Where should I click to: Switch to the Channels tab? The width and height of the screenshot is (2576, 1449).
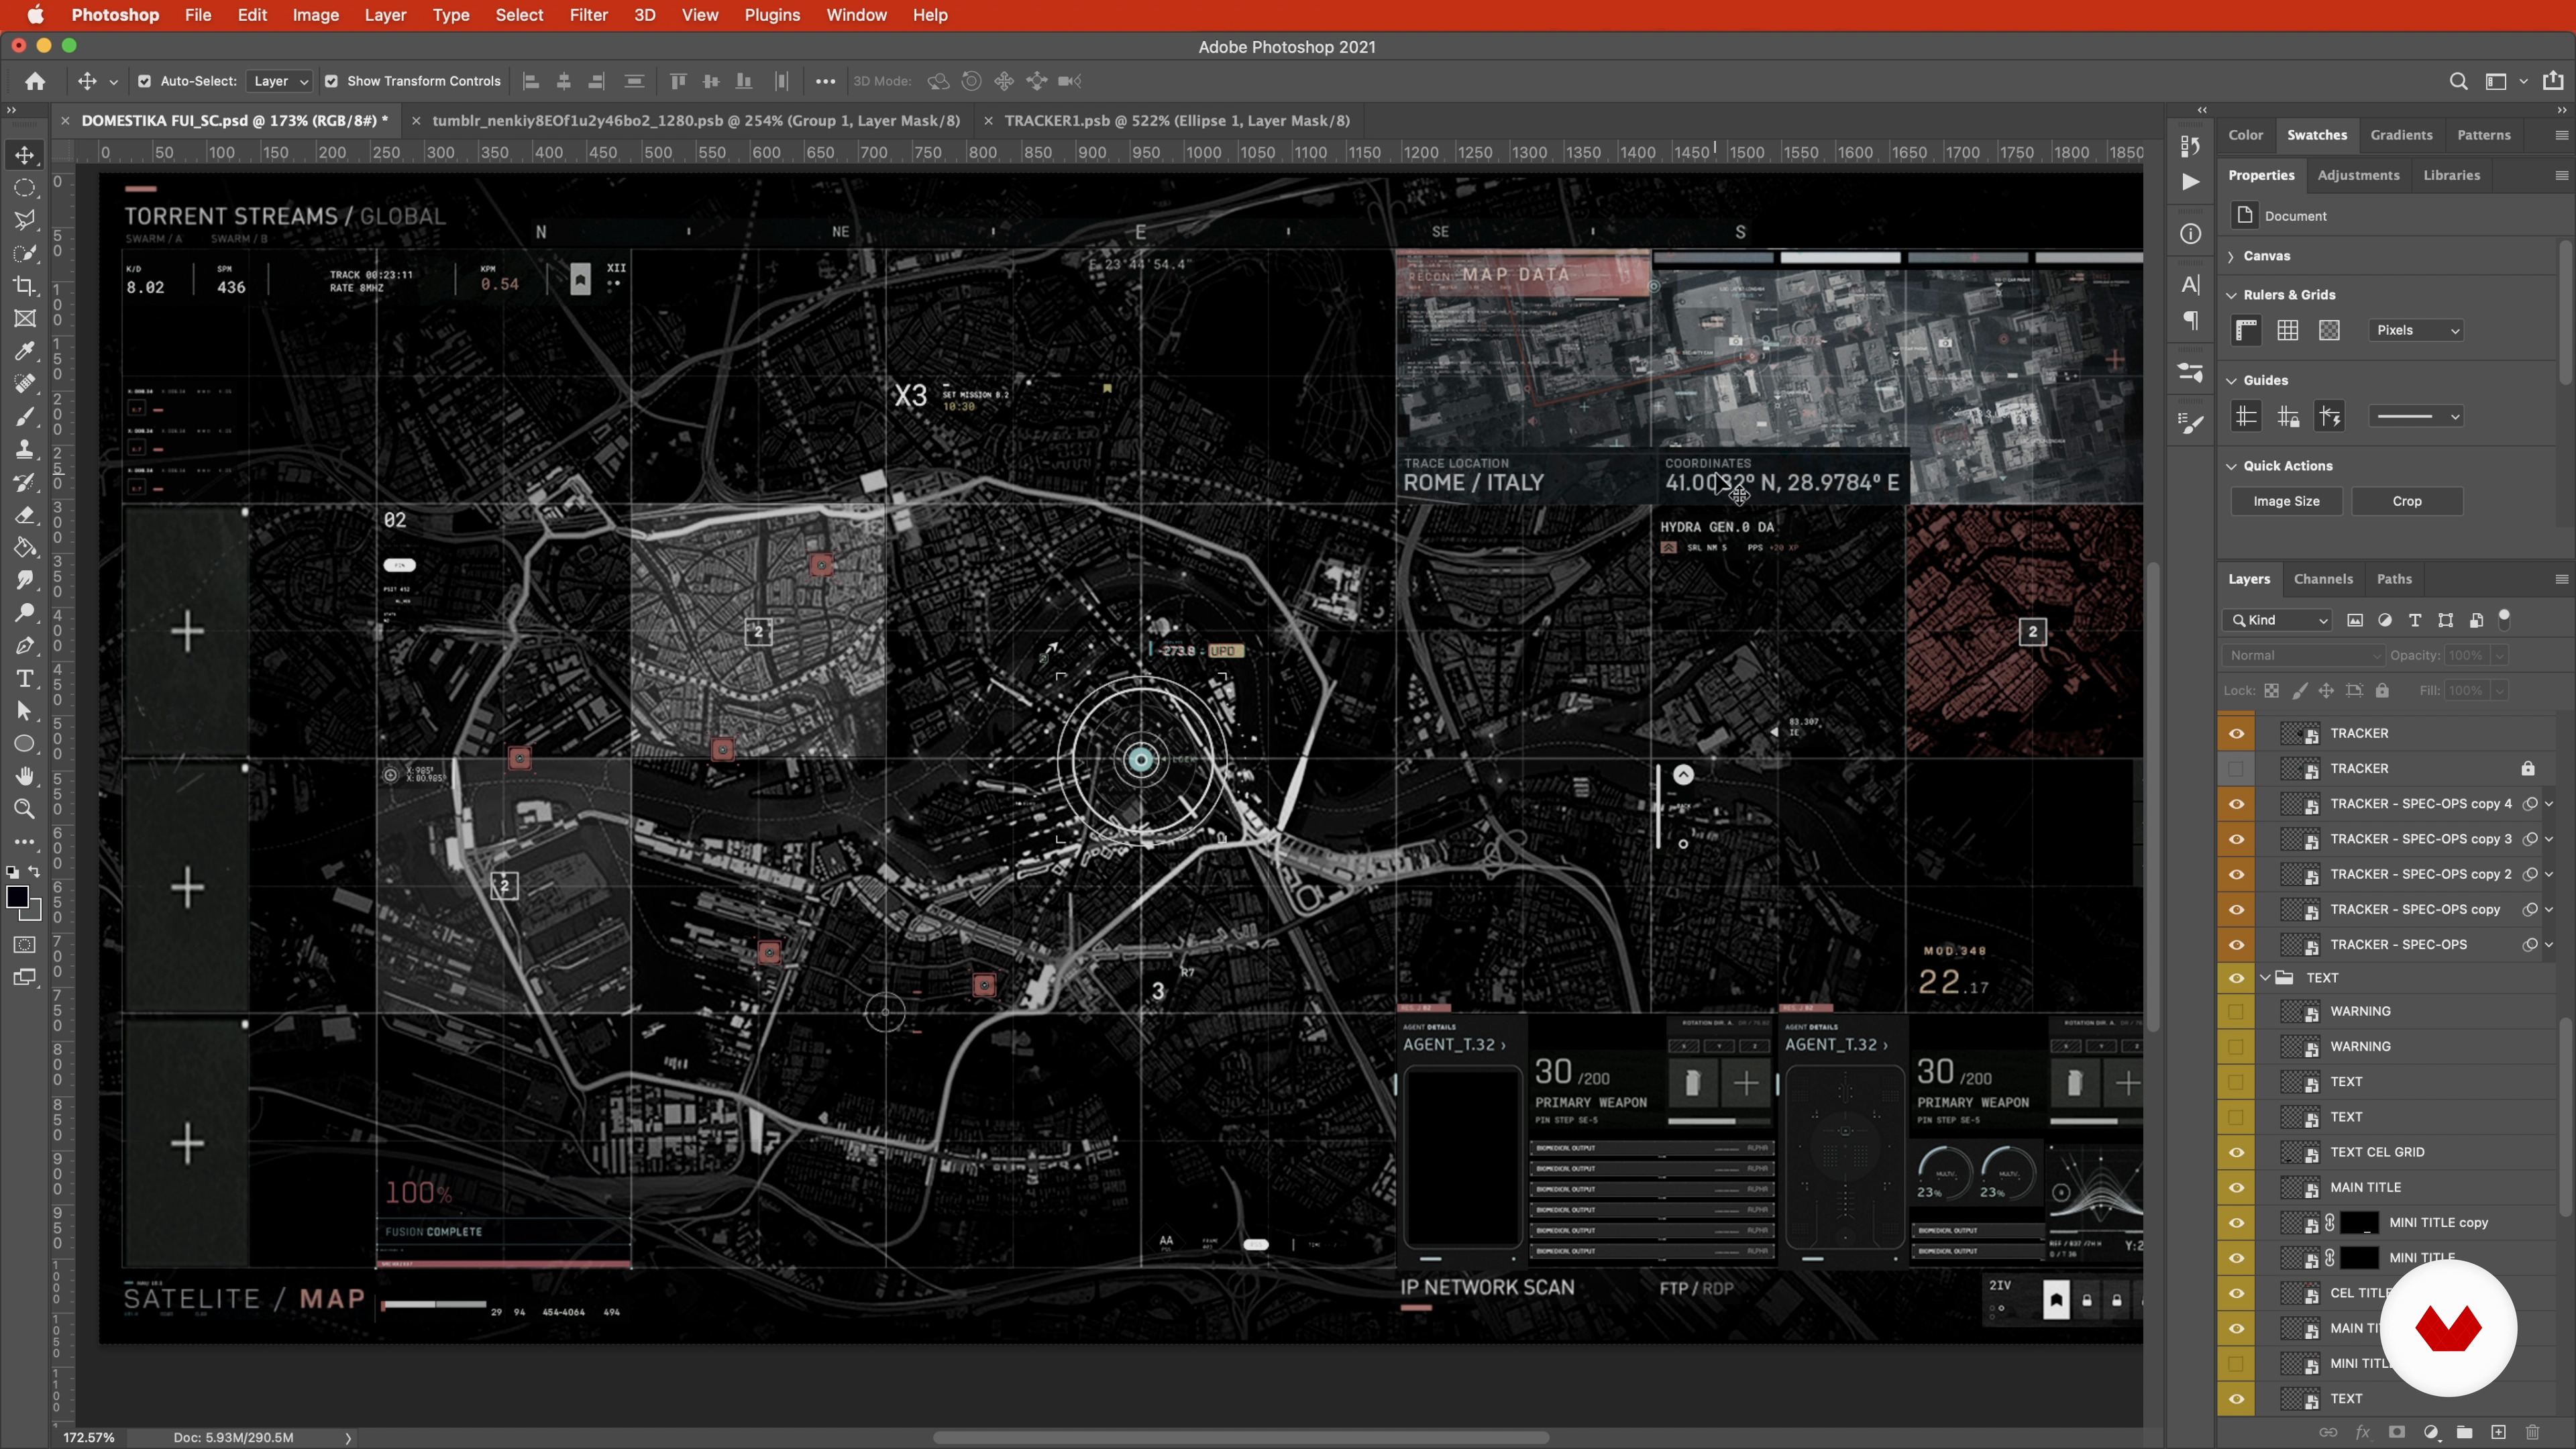coord(2323,579)
